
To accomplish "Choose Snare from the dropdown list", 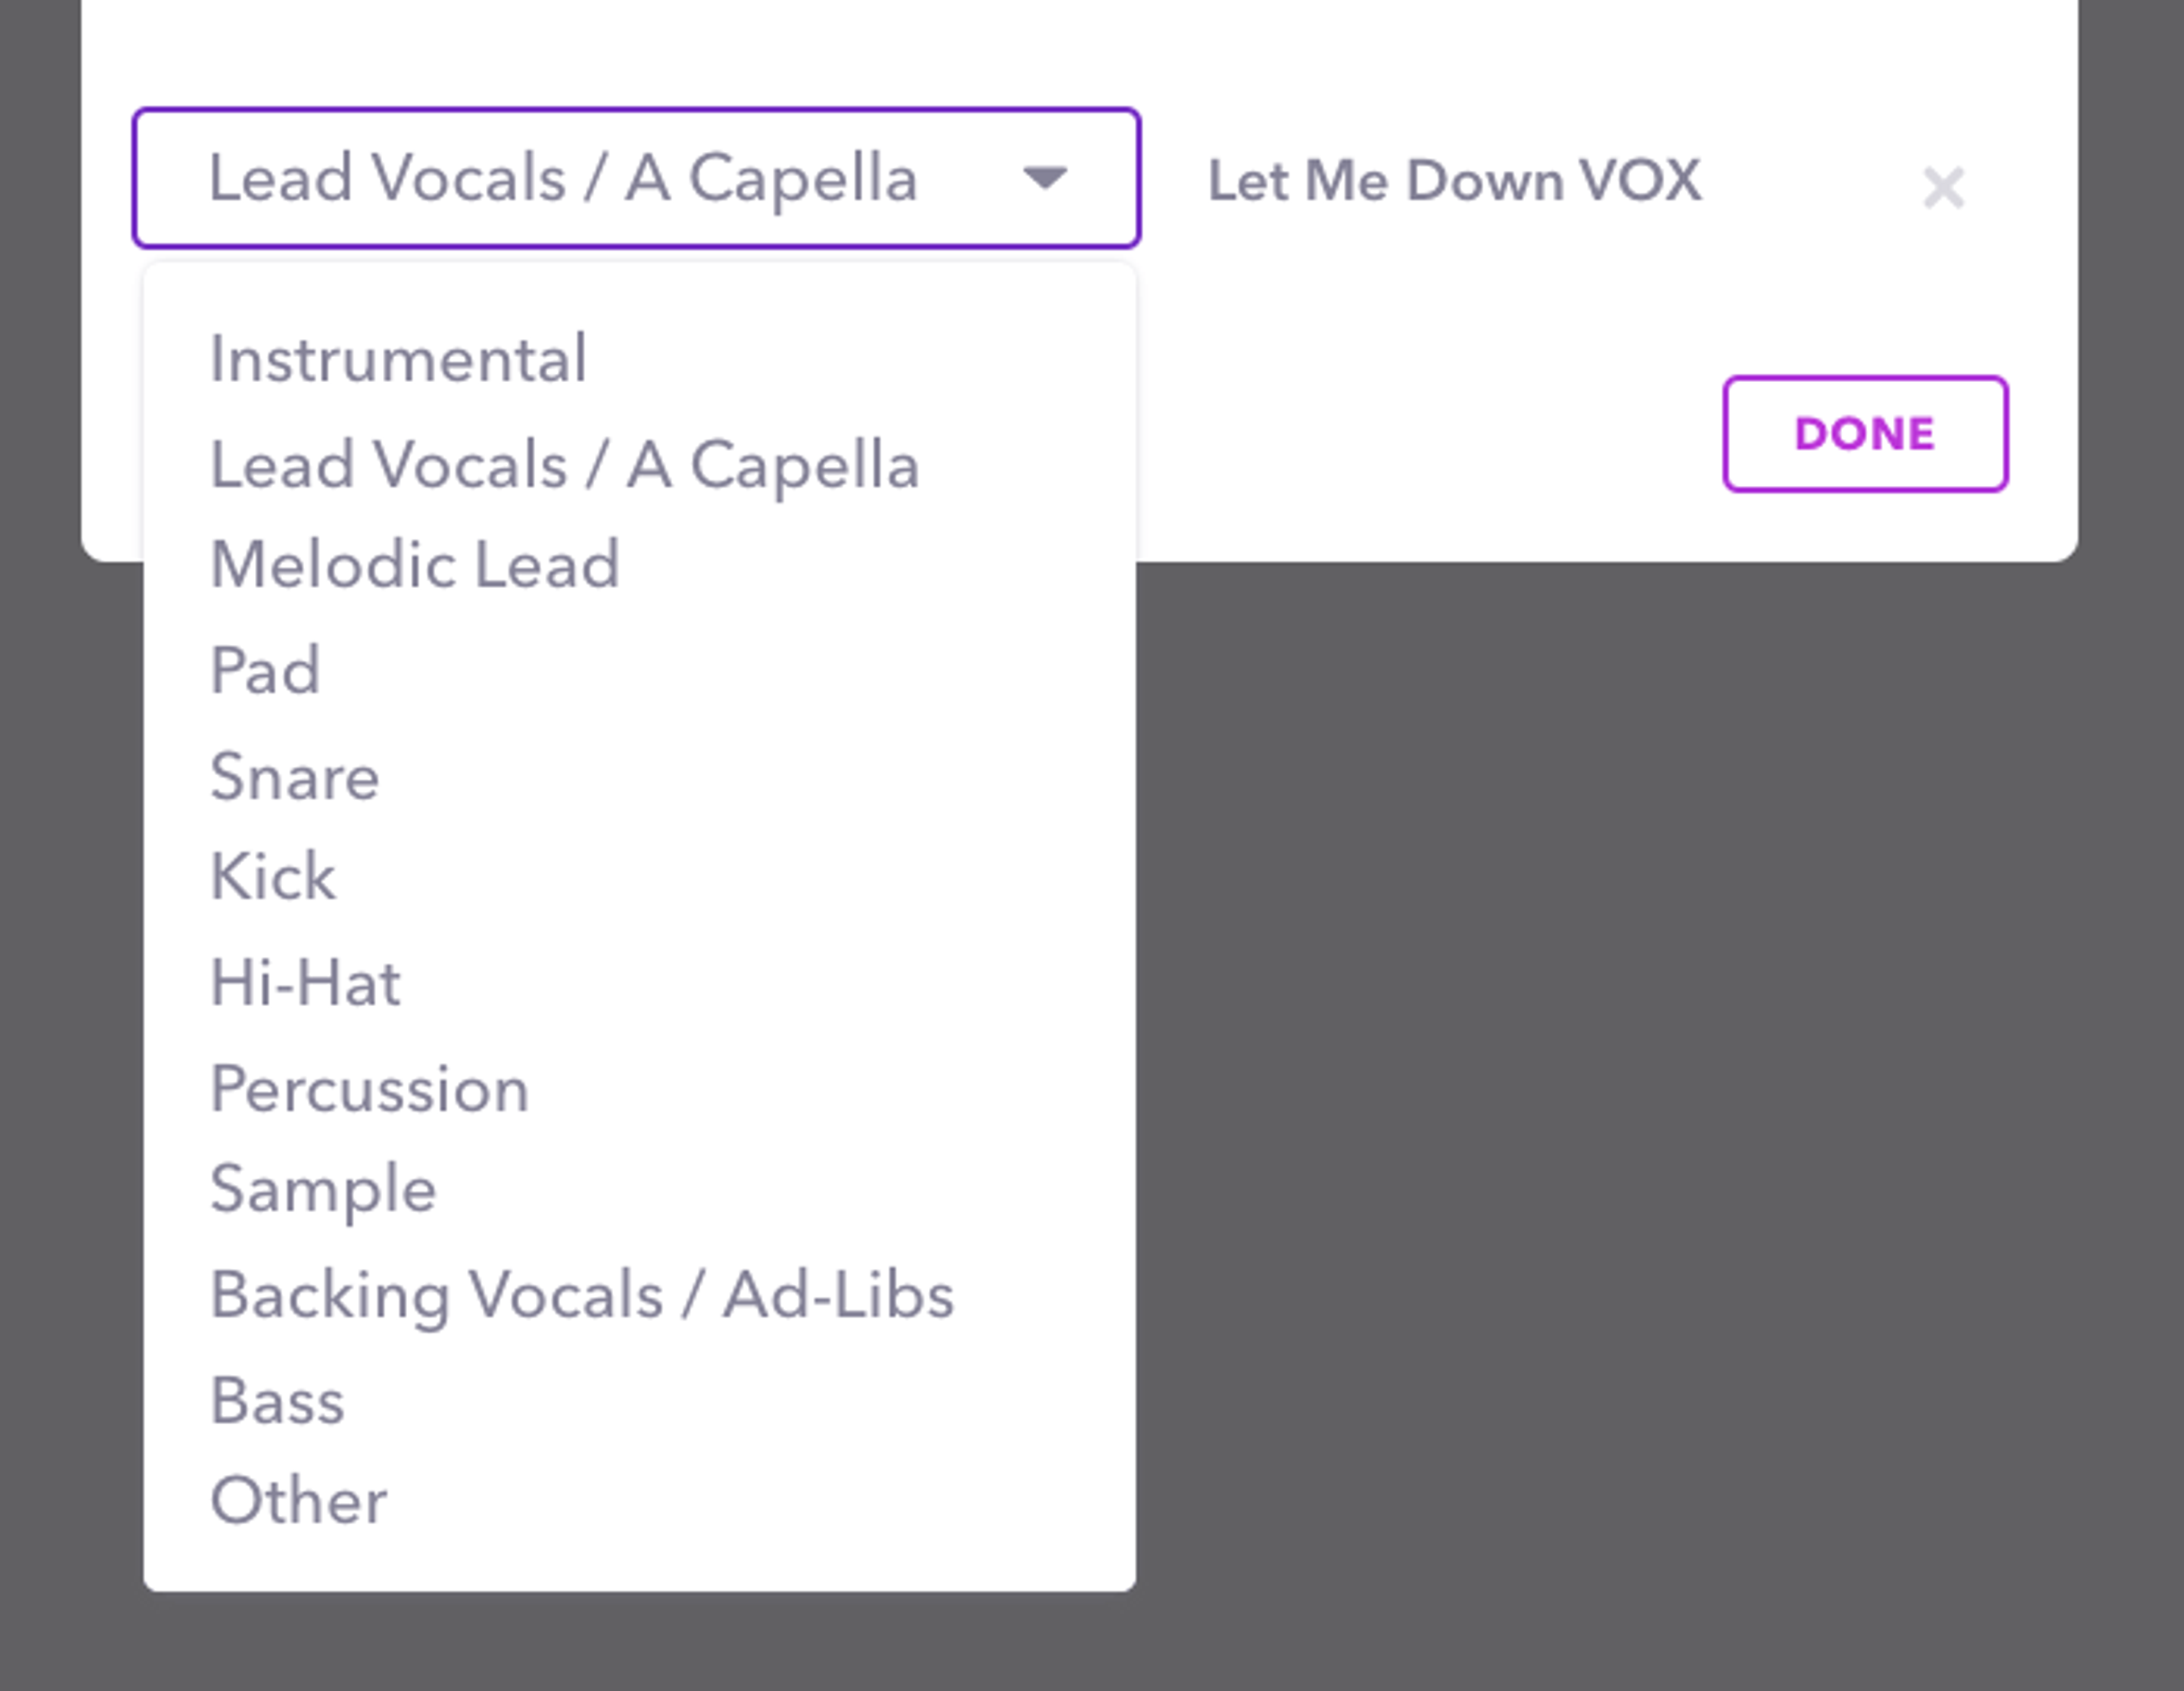I will (295, 777).
